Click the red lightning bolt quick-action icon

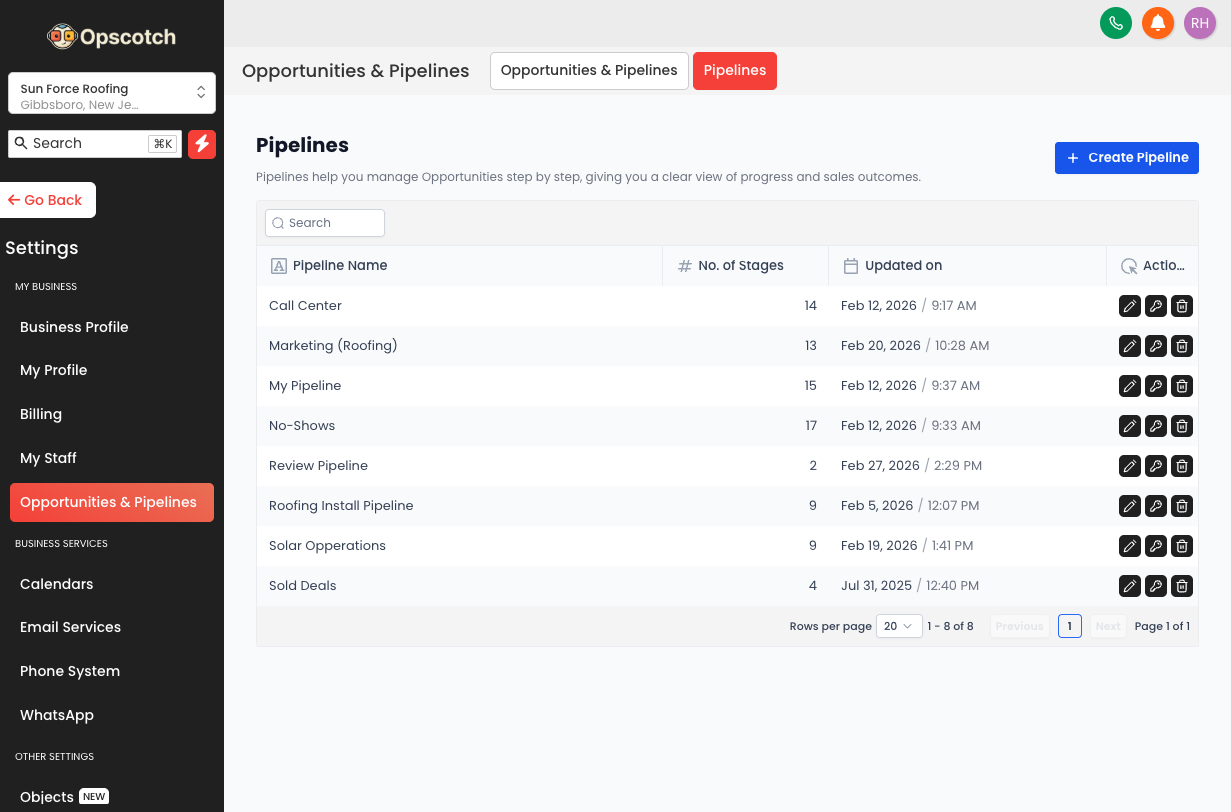[x=202, y=144]
